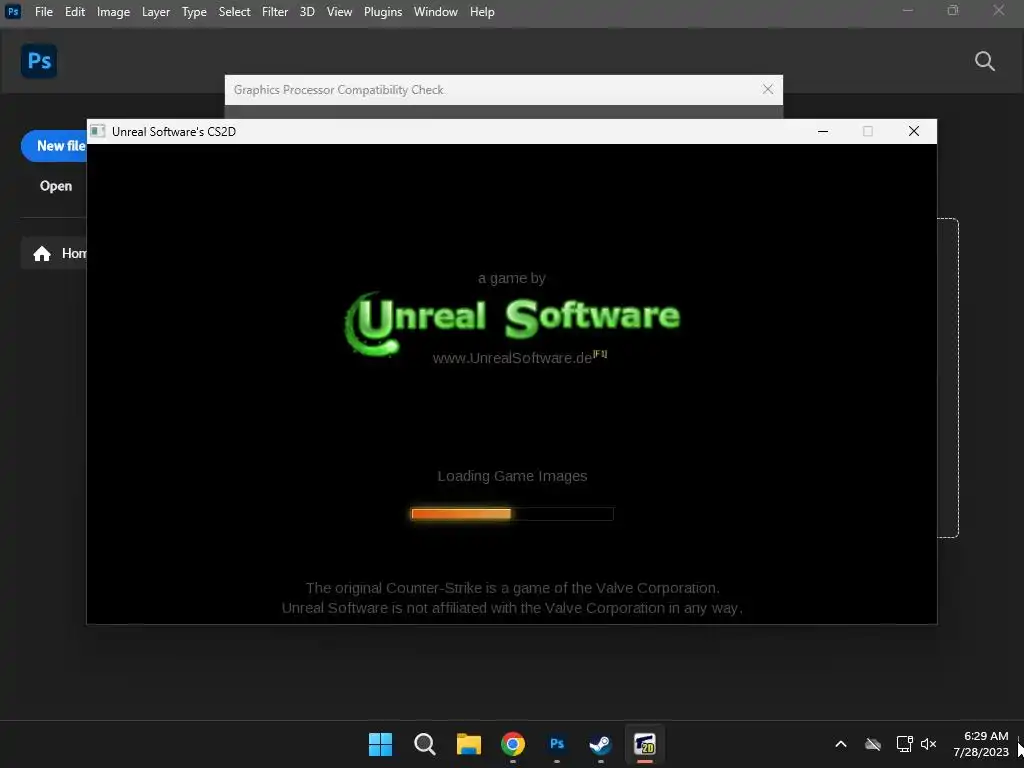Click the Photoshop Ps logo on home screen

pos(39,61)
